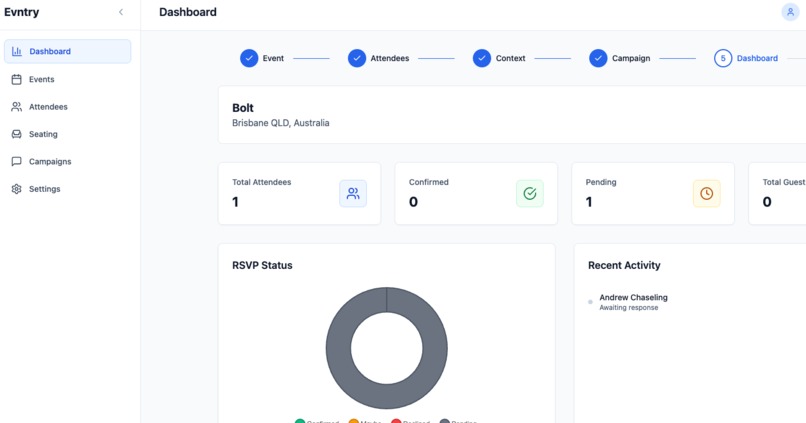Select the Context step checkmark circle

482,58
